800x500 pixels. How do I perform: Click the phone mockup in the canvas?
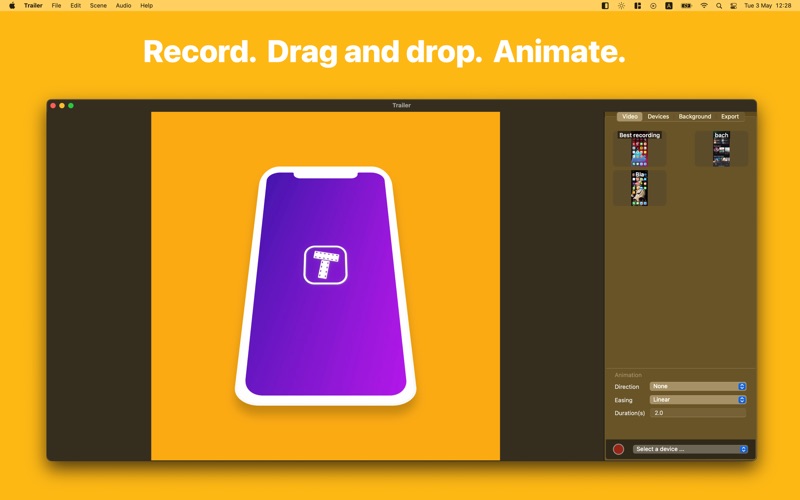326,286
